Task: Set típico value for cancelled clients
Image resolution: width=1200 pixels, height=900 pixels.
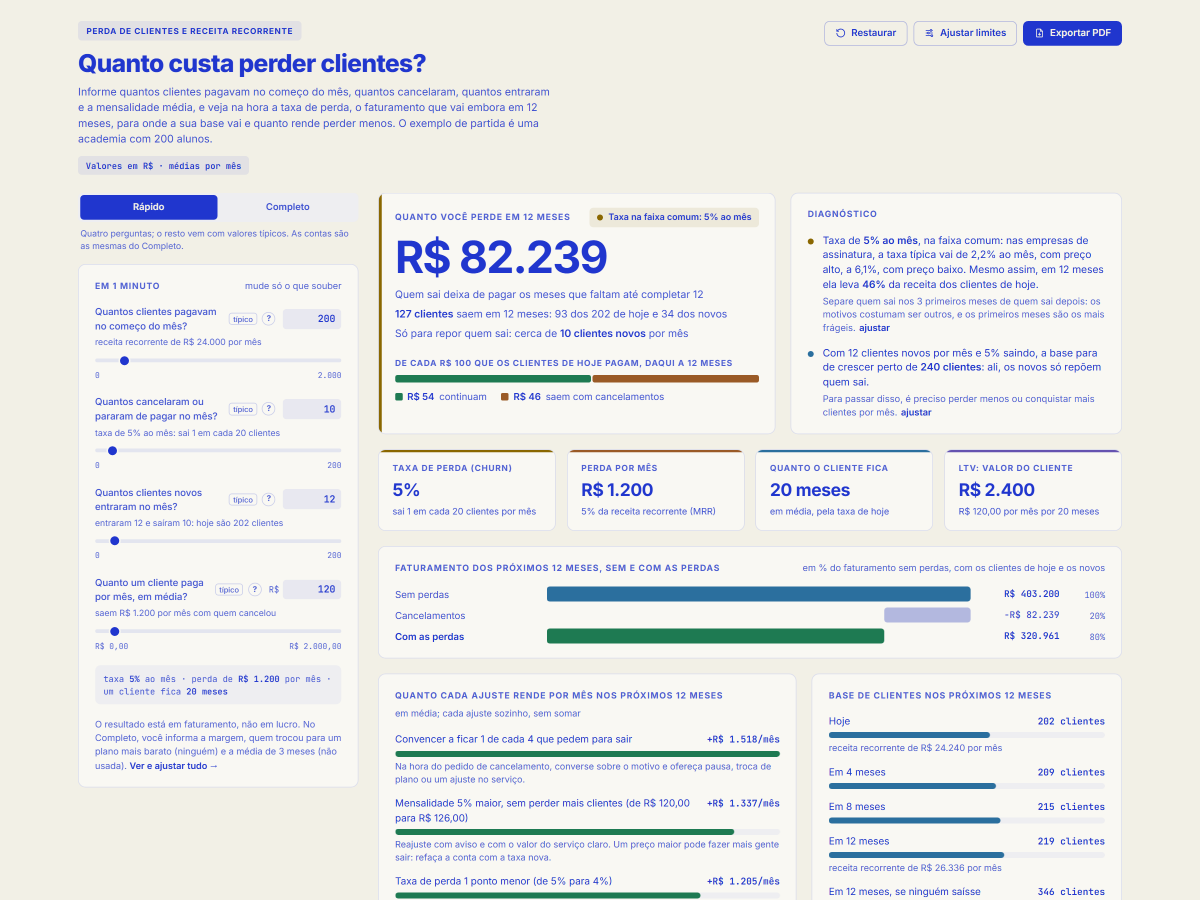Action: pyautogui.click(x=242, y=409)
